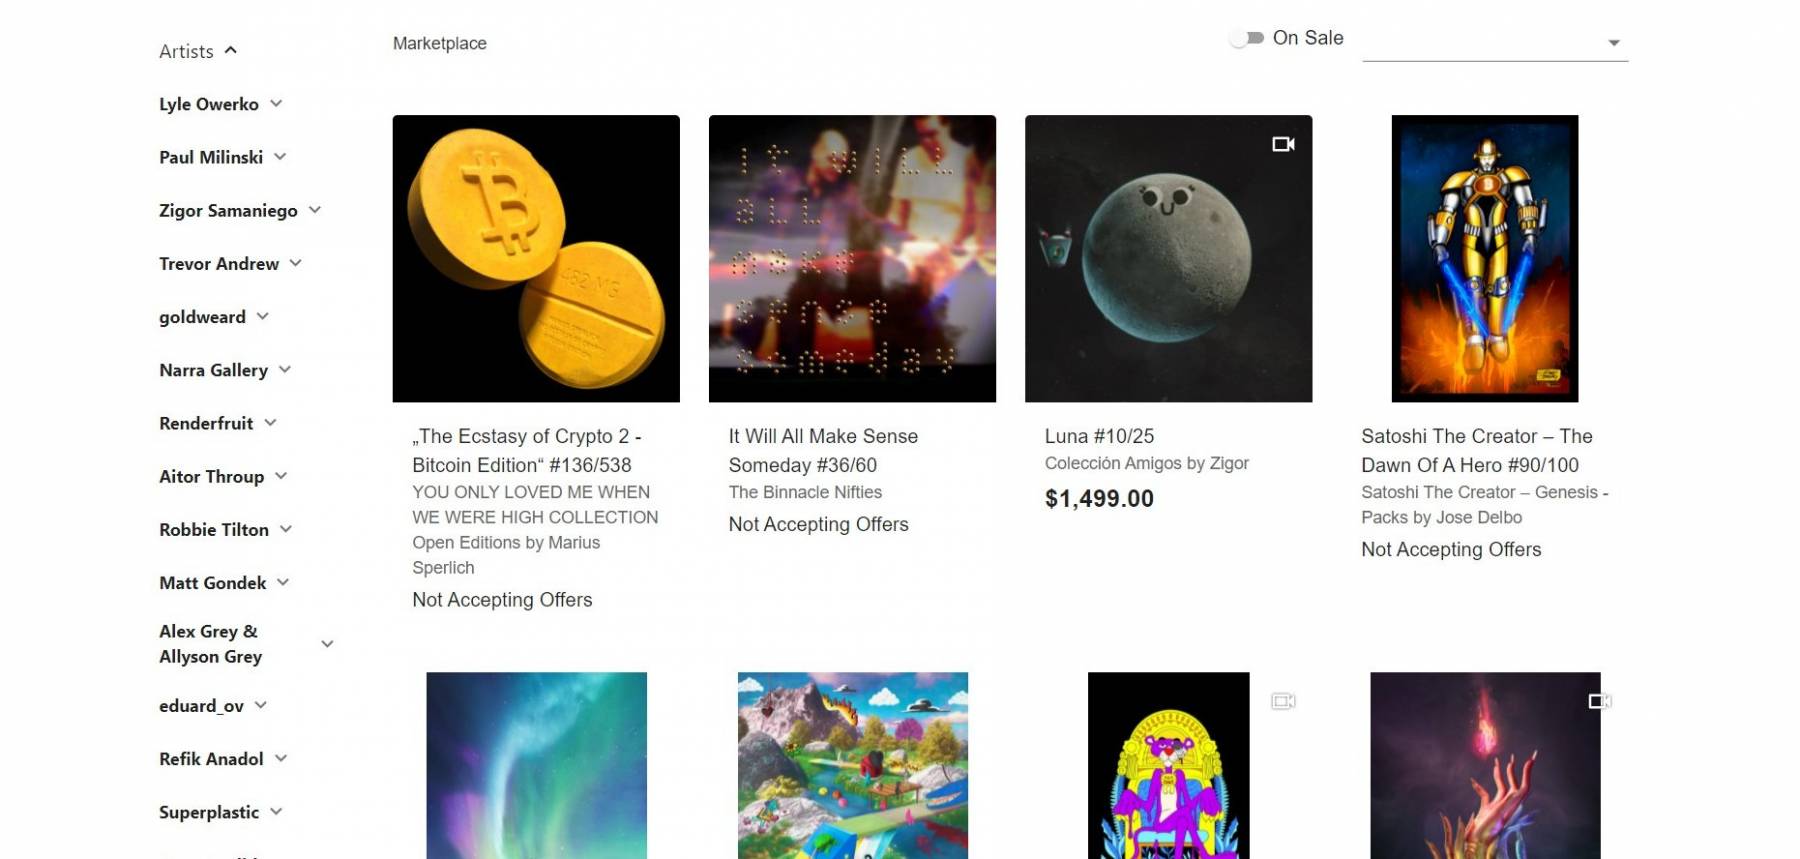Open the Bitcoin pills artwork thumbnail

point(536,258)
